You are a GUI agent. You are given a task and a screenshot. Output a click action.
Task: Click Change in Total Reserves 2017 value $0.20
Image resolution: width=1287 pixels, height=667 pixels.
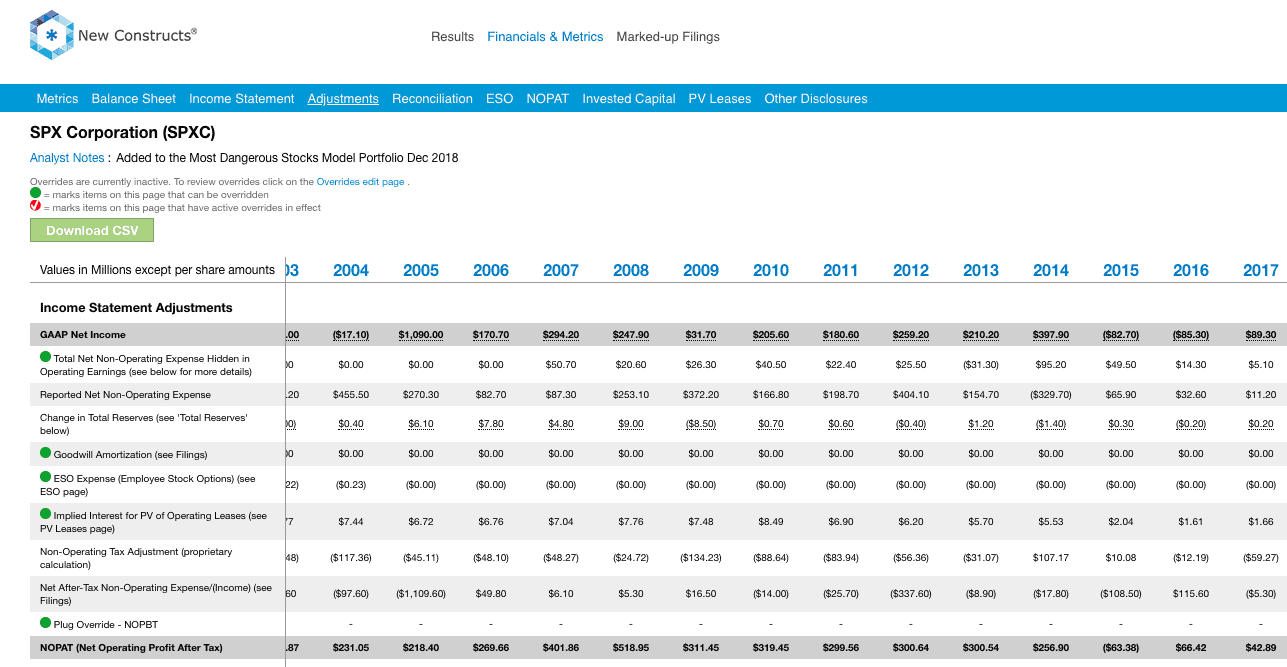point(1261,424)
